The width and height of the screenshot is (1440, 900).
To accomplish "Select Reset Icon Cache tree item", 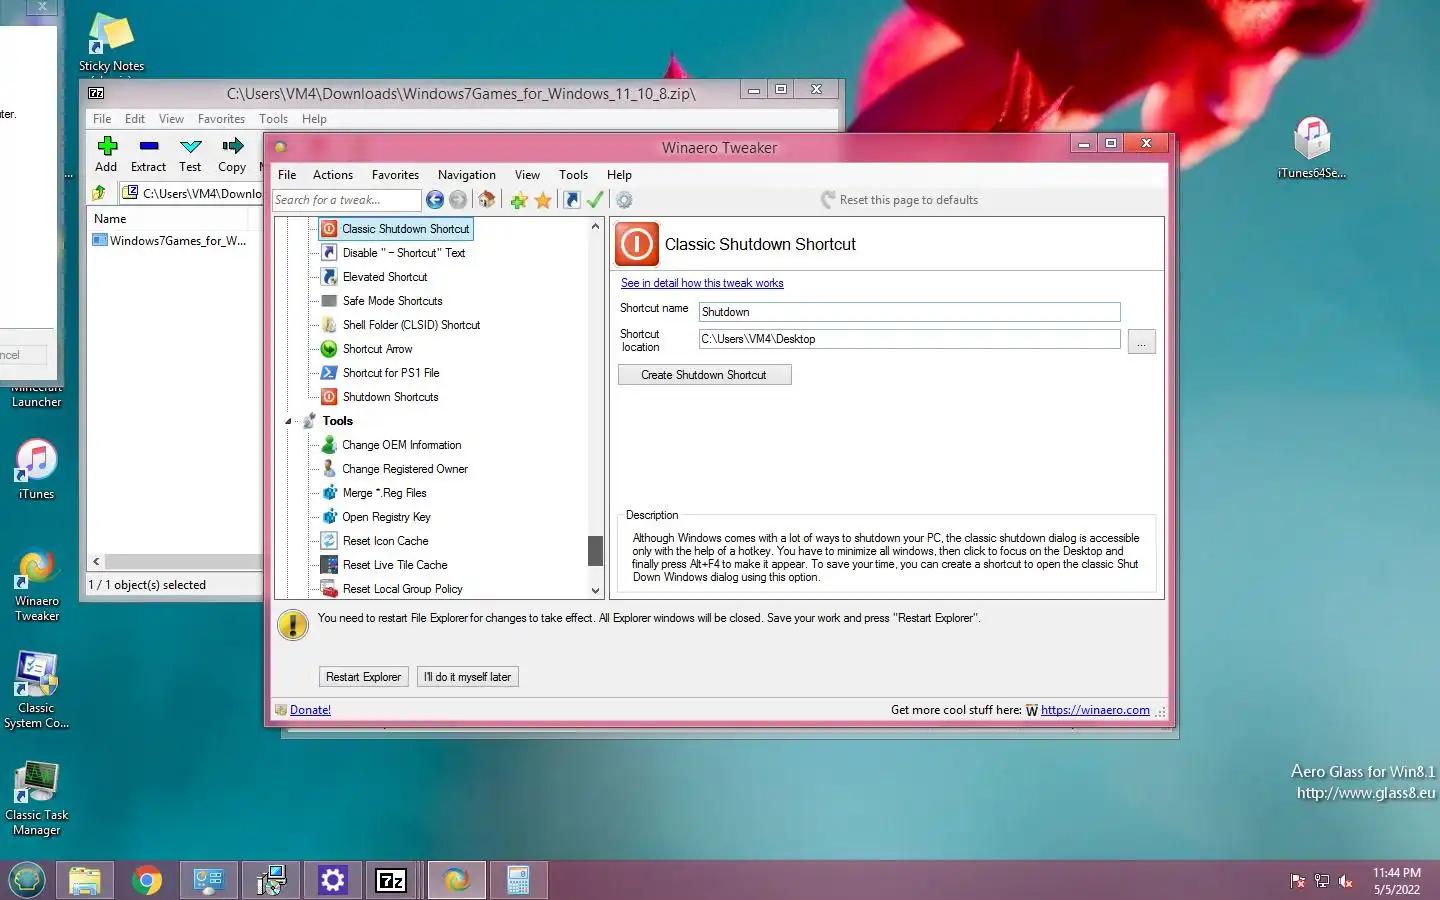I will (385, 541).
